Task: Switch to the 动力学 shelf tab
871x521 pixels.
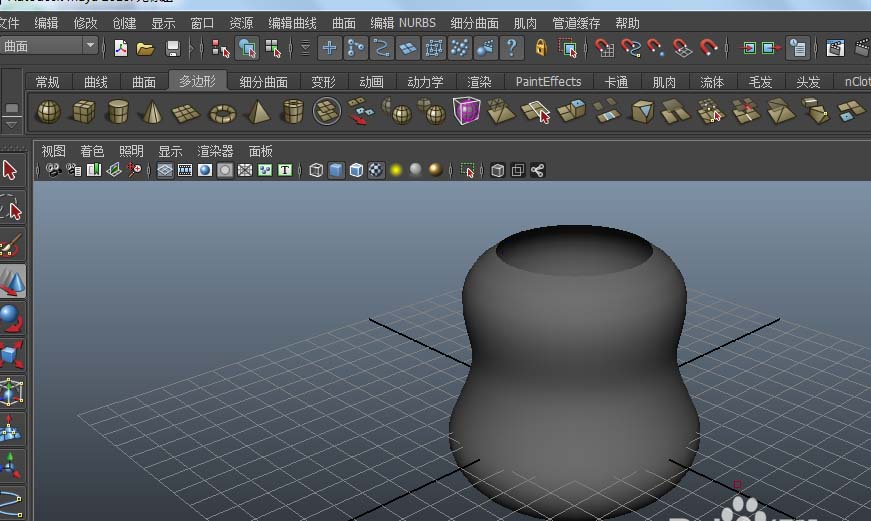Action: coord(425,82)
